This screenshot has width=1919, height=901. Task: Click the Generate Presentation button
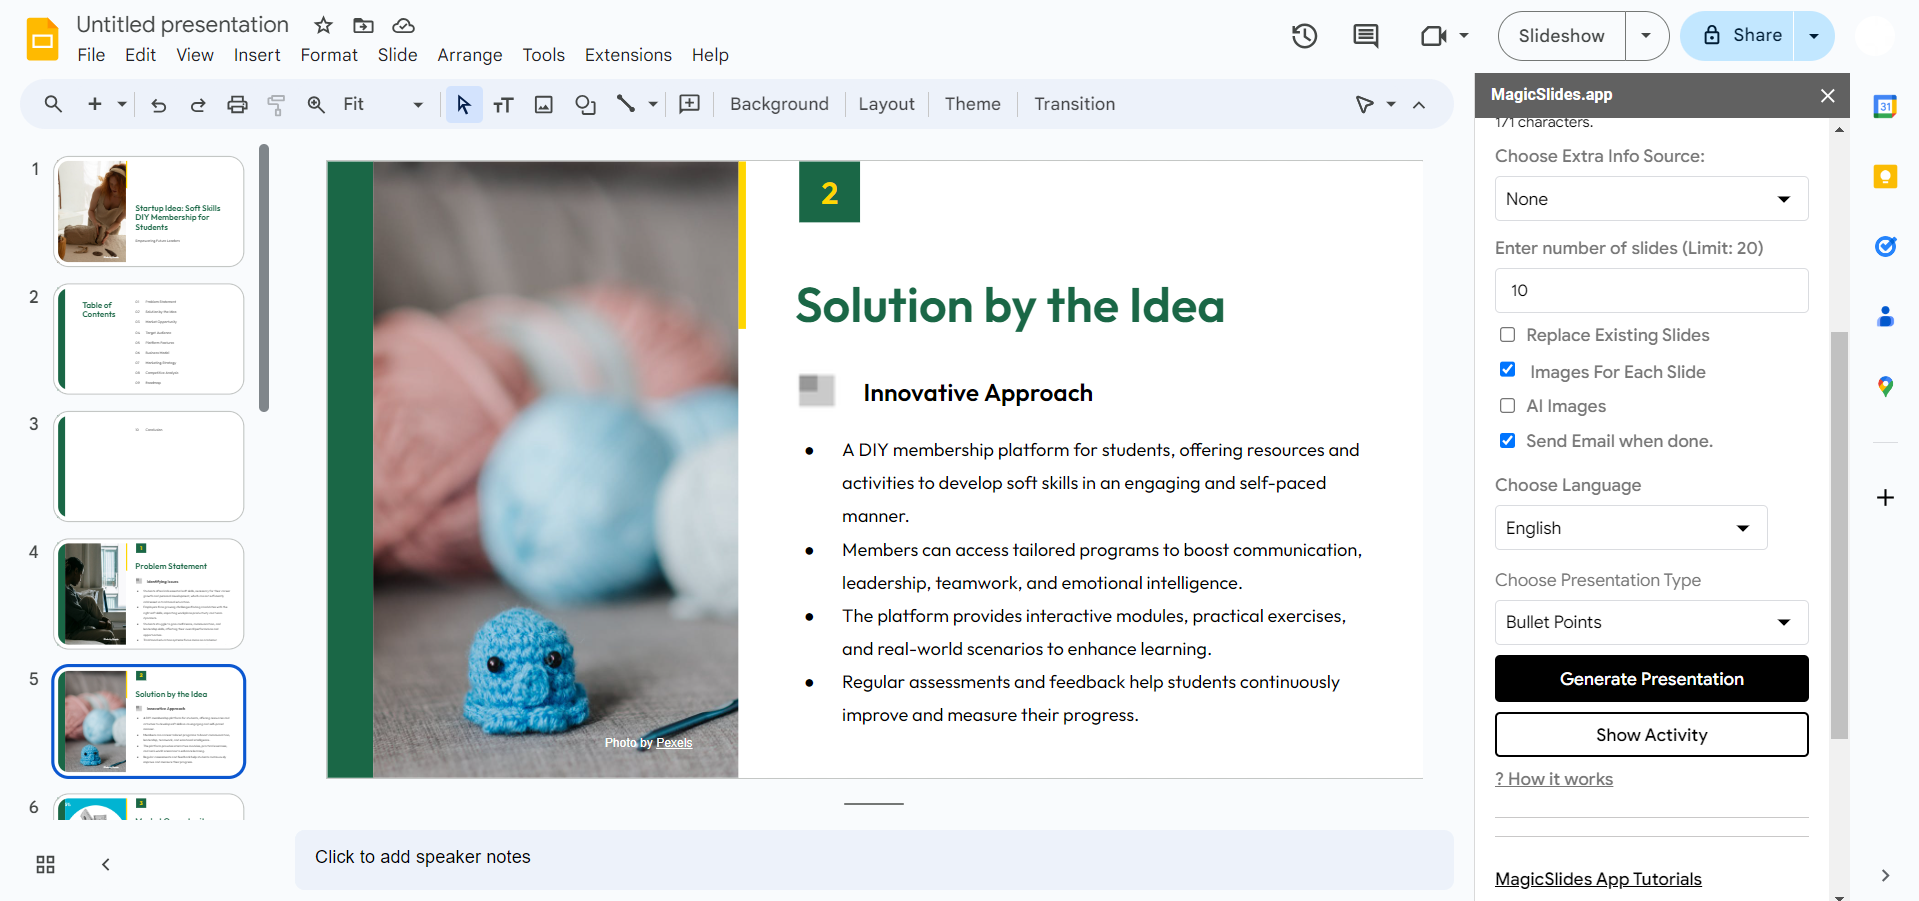pos(1651,679)
